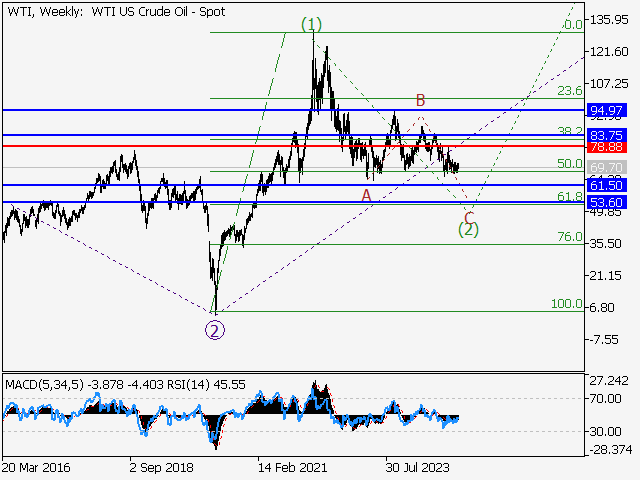Image resolution: width=640 pixels, height=480 pixels.
Task: Click the 14 Feb 2021 date label
Action: pyautogui.click(x=291, y=466)
